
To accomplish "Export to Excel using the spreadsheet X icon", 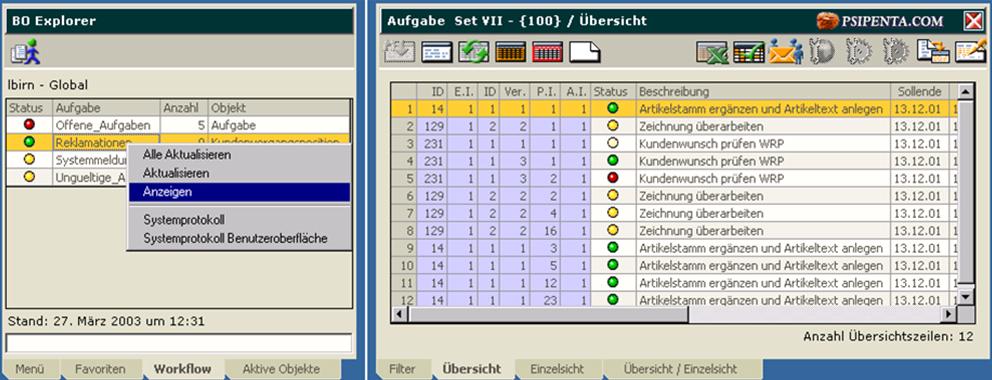I will coord(712,52).
